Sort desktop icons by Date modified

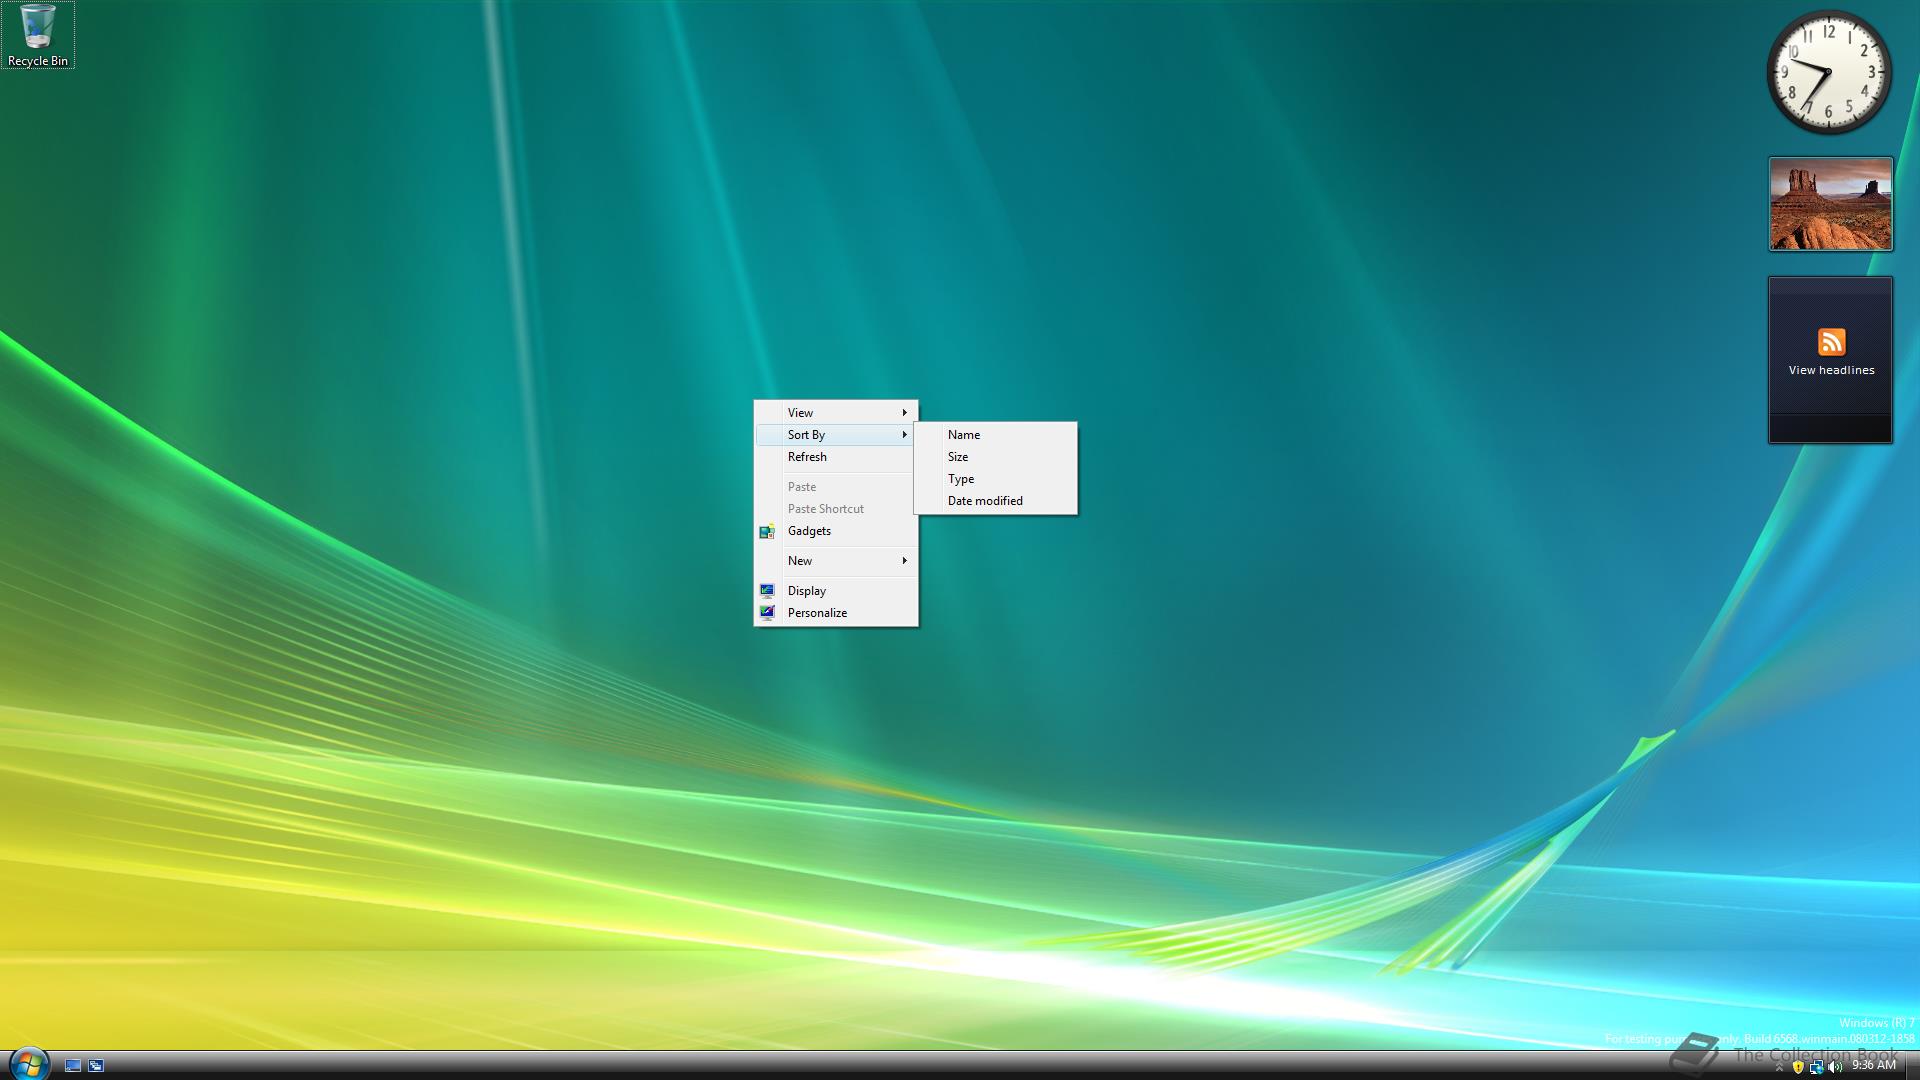[996, 501]
